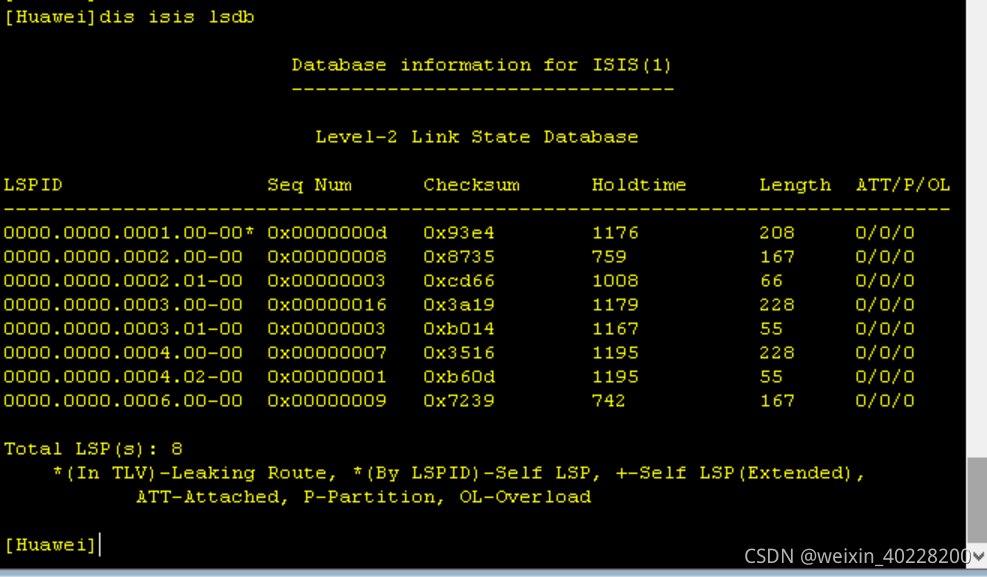
Task: Click length value 208
Action: [777, 233]
